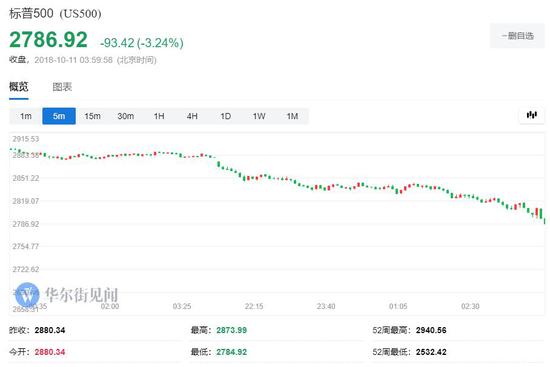This screenshot has width=550, height=367.
Task: Click the change value -93.42 (-3.24%)
Action: (142, 43)
